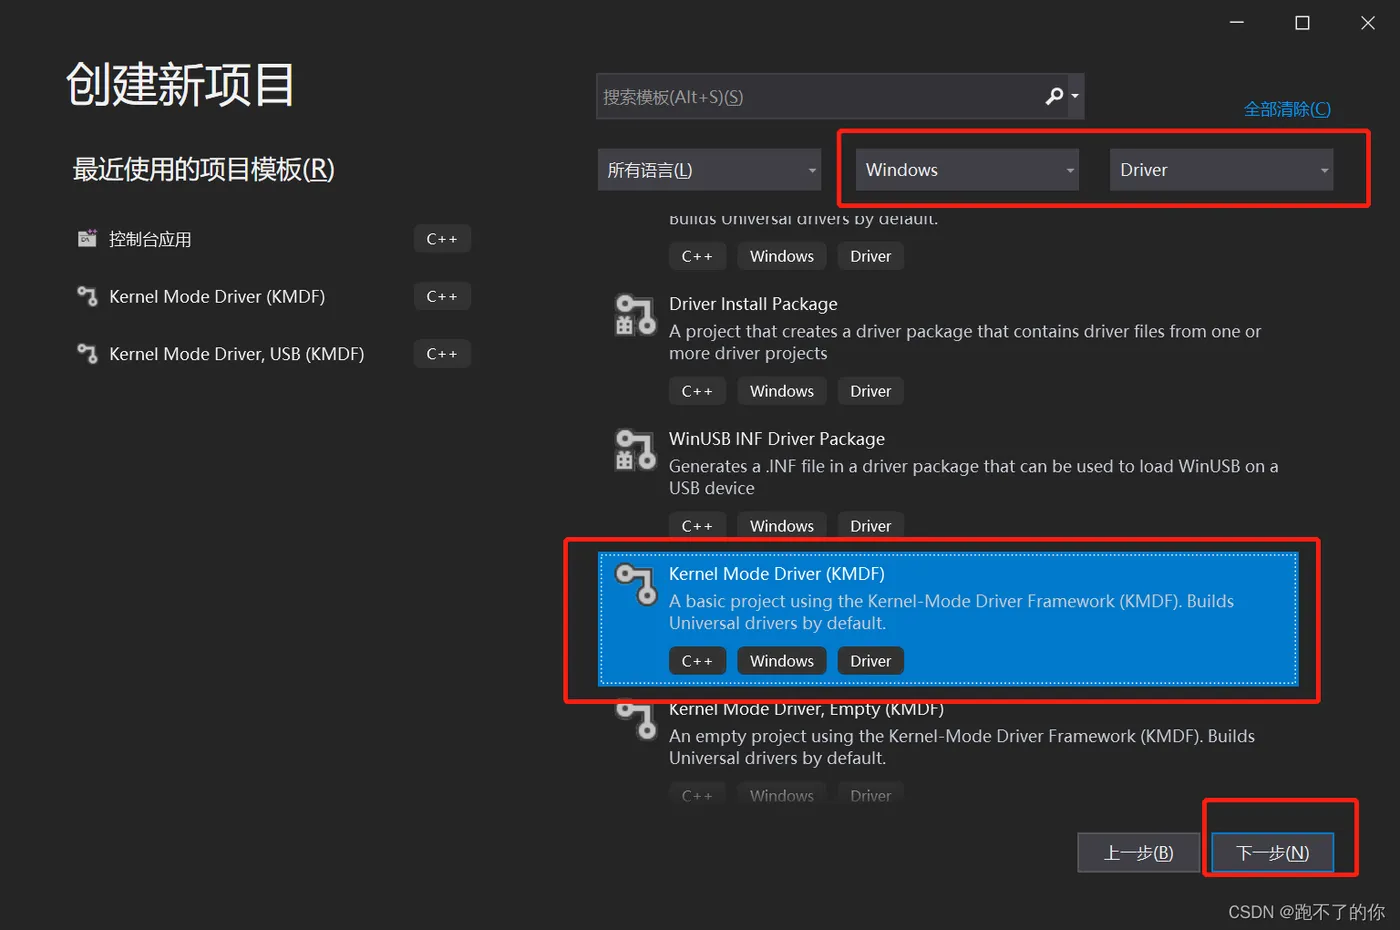
Task: Select Kernel Mode Driver, Empty (KMDF) template
Action: point(806,709)
